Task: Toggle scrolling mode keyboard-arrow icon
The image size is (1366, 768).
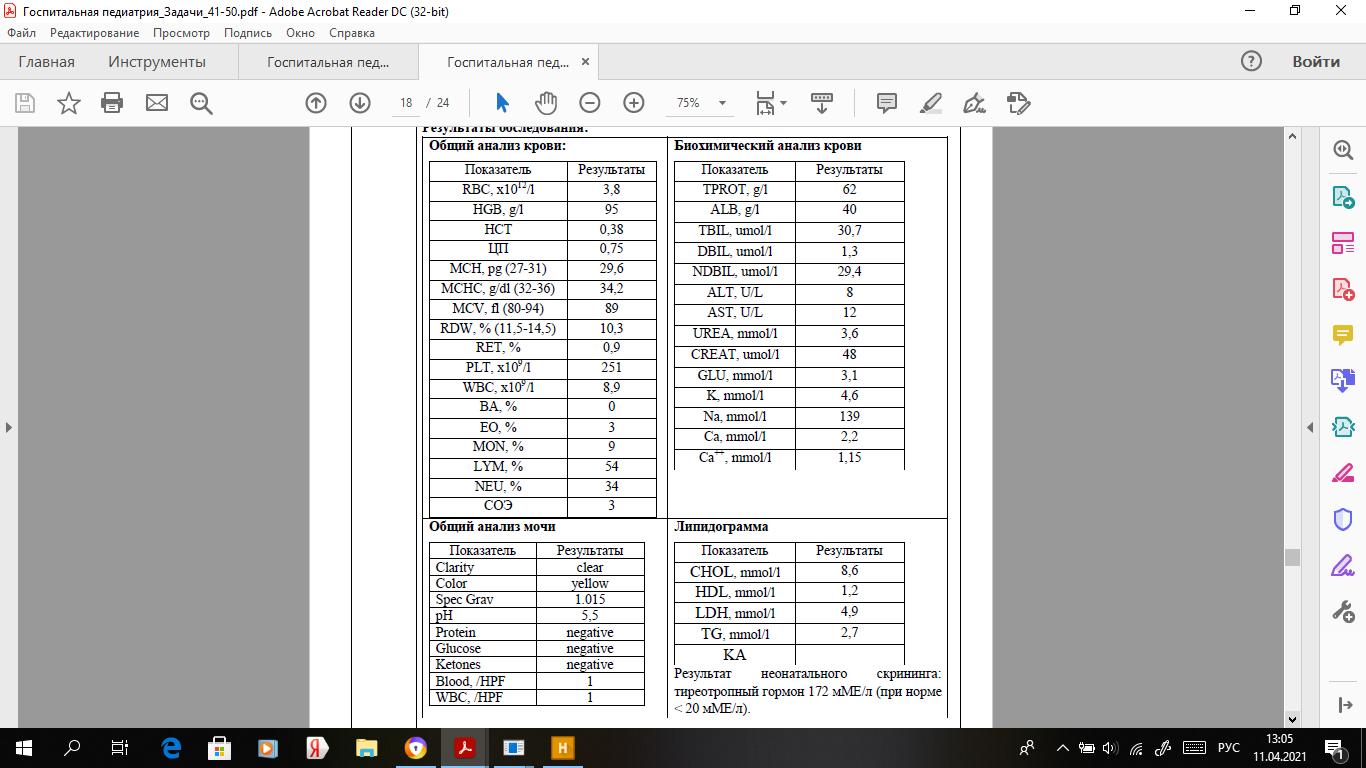Action: tap(822, 103)
